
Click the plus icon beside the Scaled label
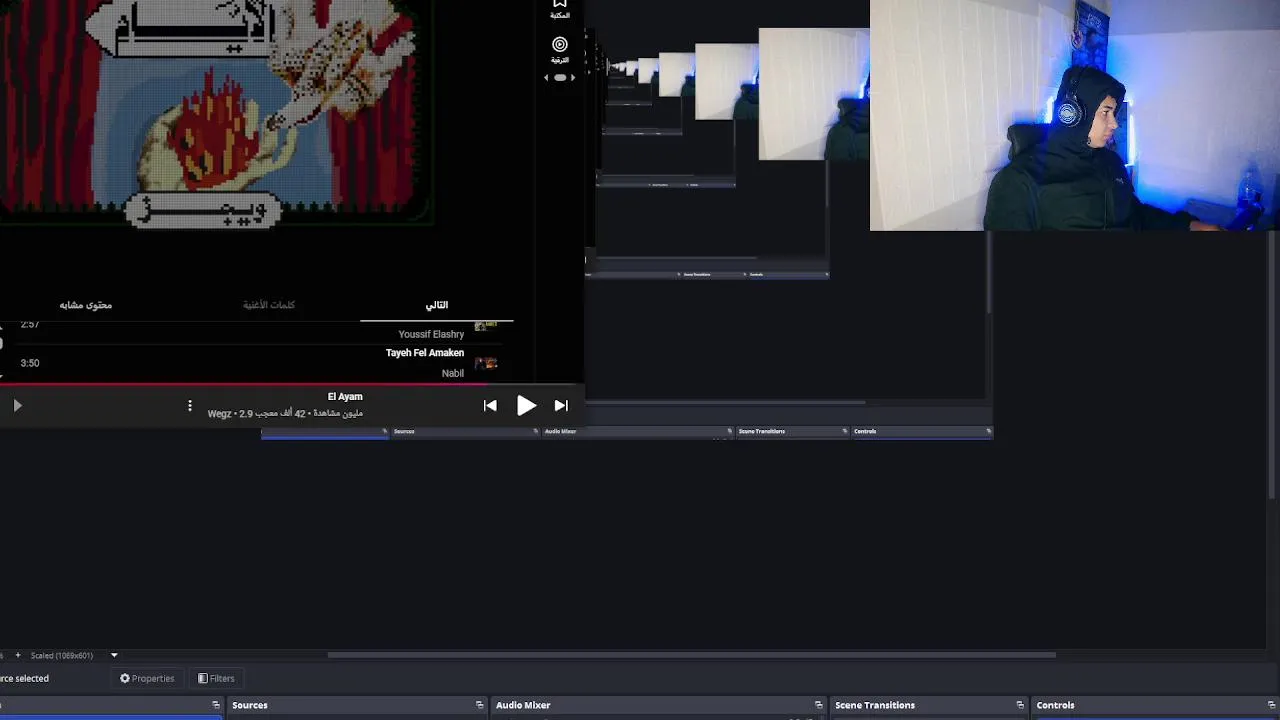pos(17,655)
